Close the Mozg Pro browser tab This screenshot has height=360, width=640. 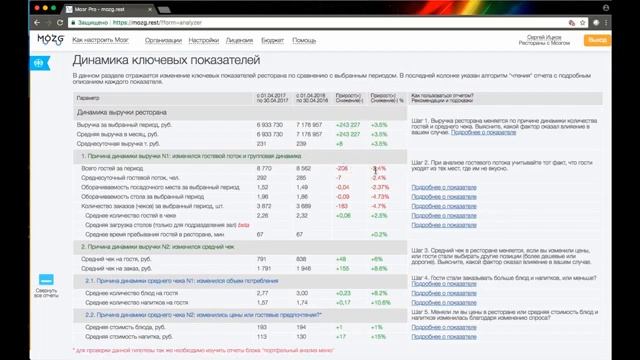tap(150, 9)
